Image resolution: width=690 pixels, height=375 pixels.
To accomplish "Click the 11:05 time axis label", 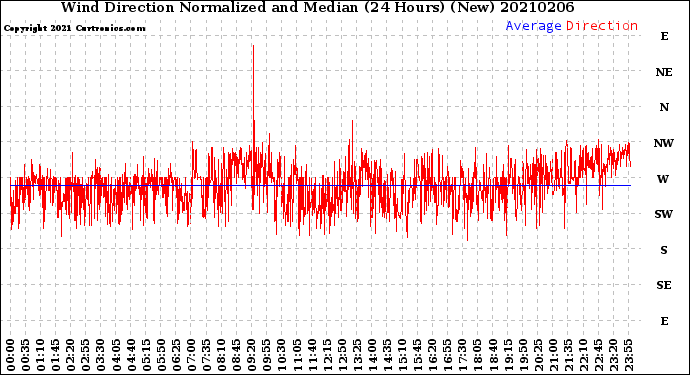I will click(x=297, y=355).
